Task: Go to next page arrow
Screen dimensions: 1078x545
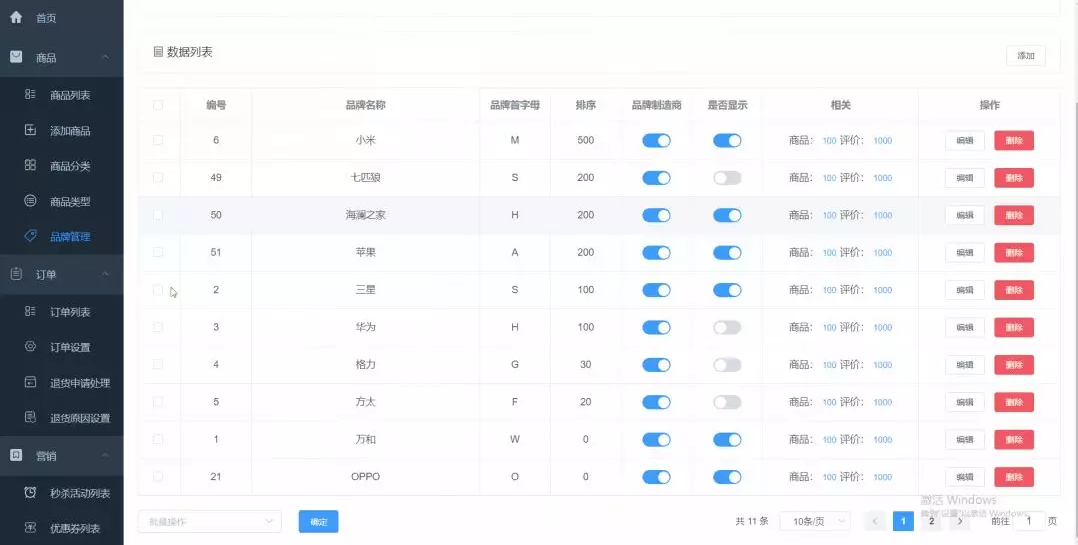Action: 960,521
